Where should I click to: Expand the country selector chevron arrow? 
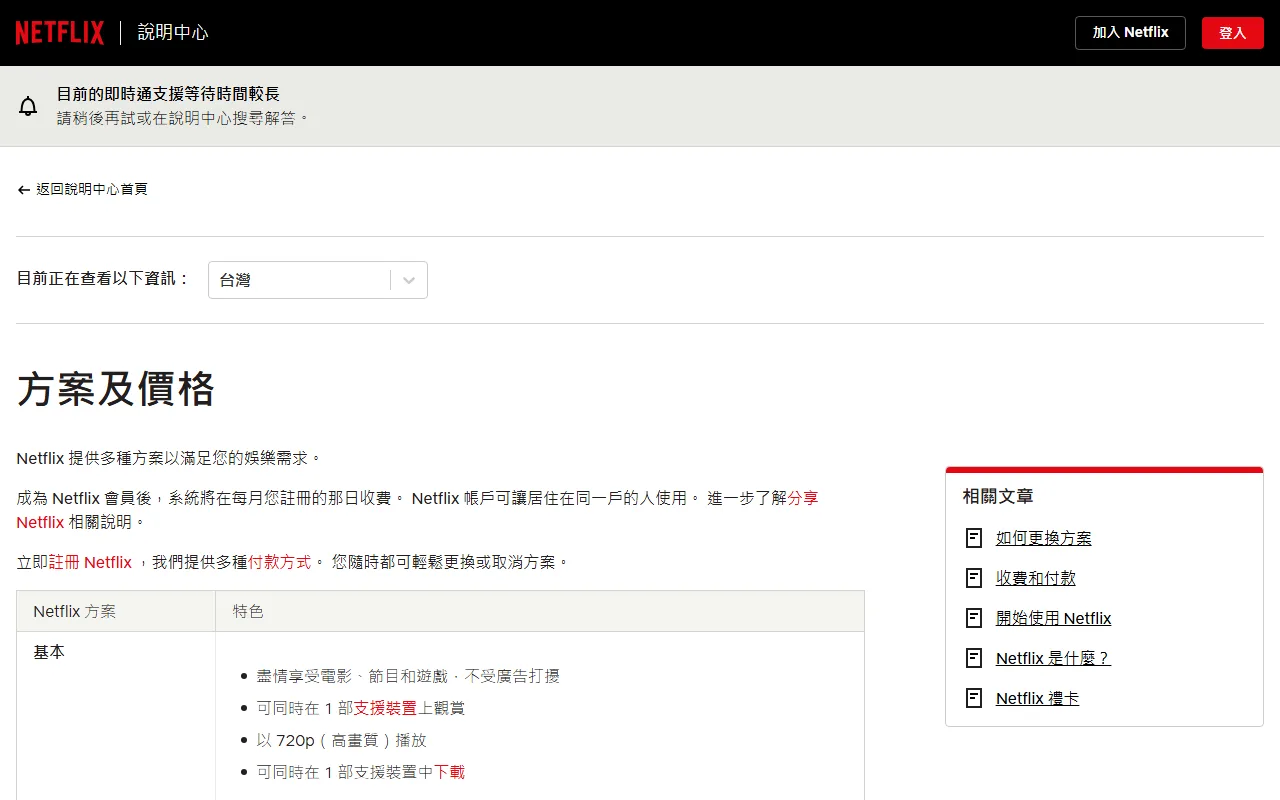click(x=409, y=280)
